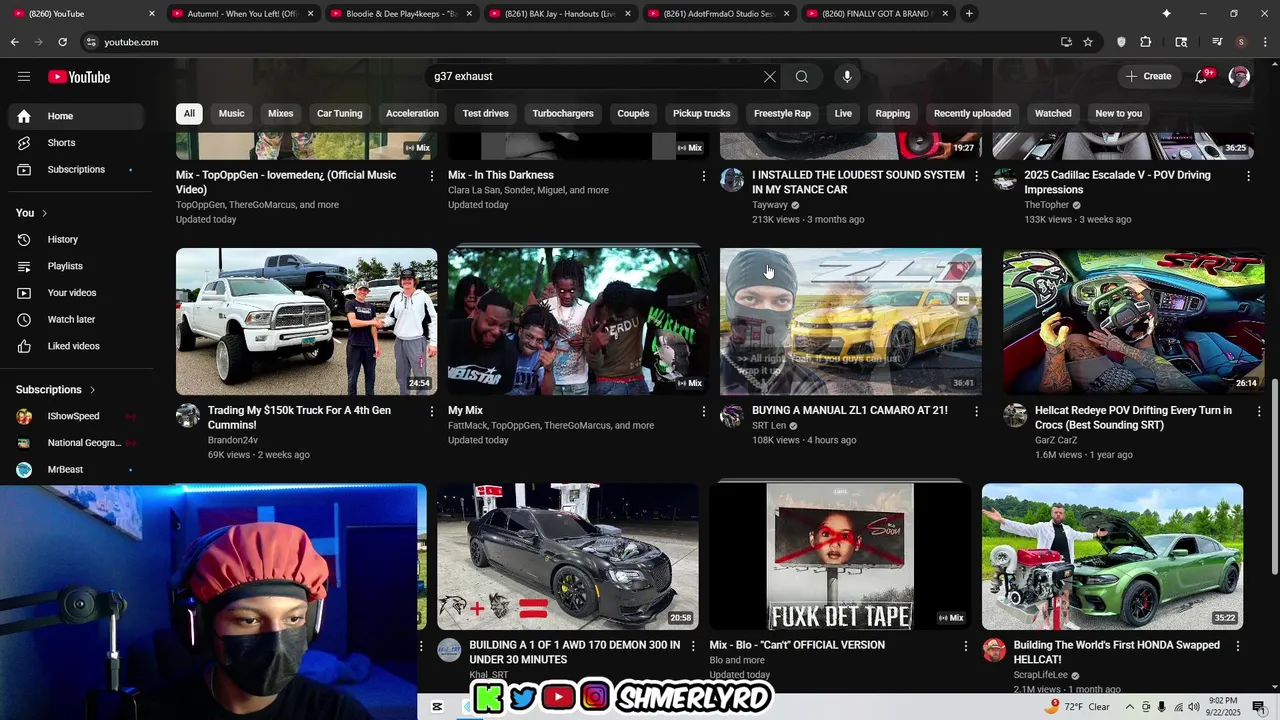Click the install app icon in address bar

(1066, 42)
